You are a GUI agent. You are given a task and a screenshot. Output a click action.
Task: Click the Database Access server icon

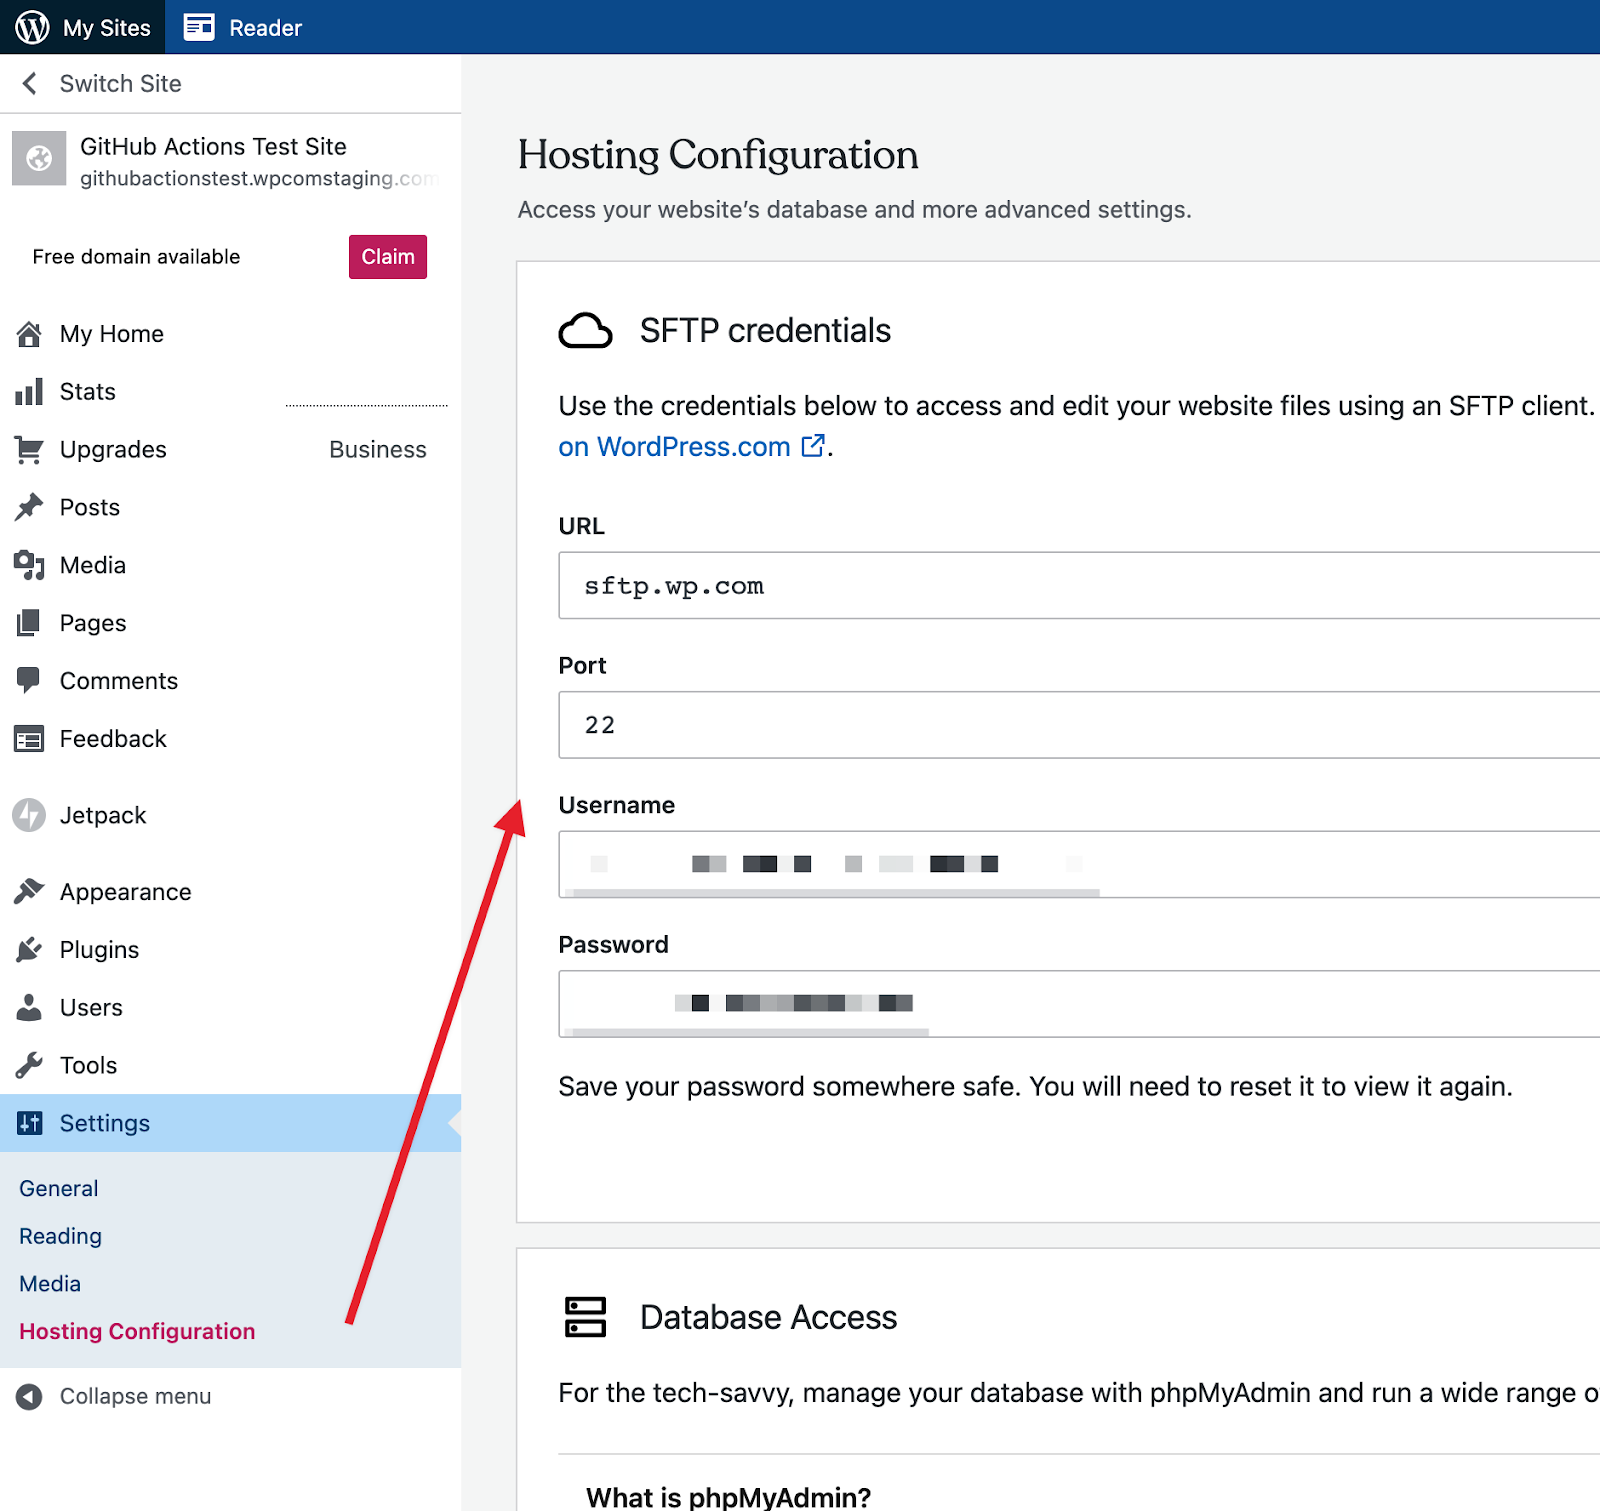pos(585,1317)
